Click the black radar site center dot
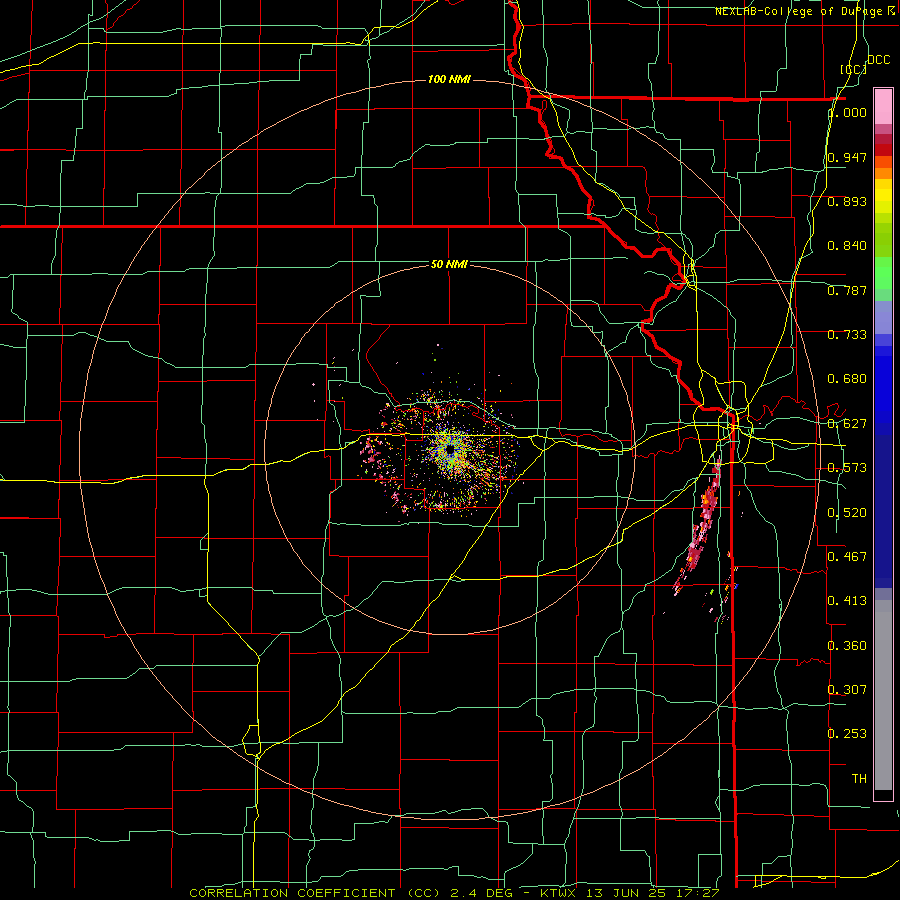This screenshot has width=900, height=900. (450, 449)
